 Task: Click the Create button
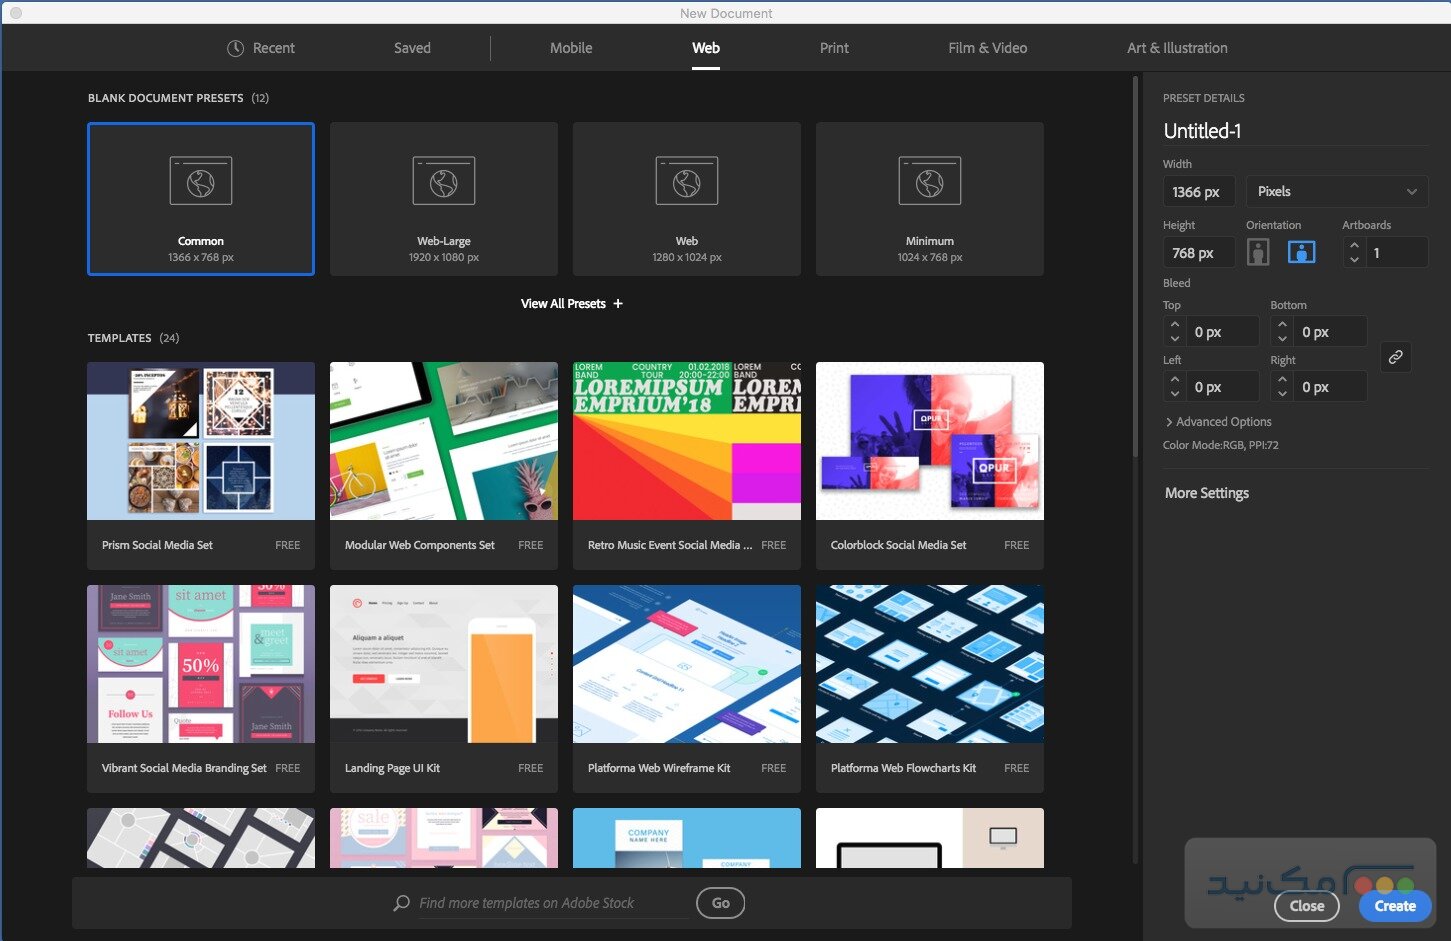(1394, 906)
